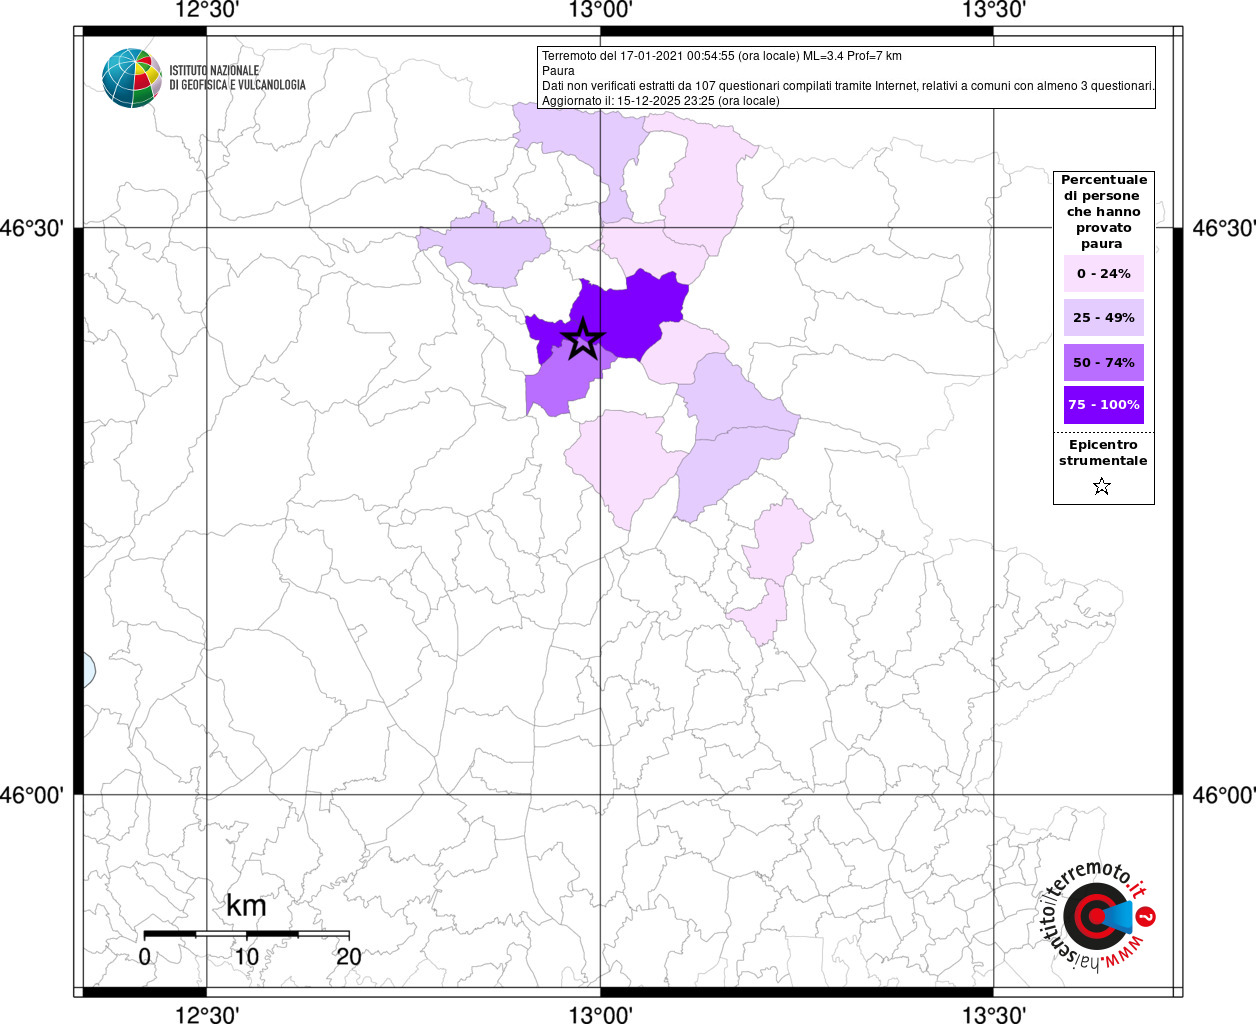The height and width of the screenshot is (1024, 1256).
Task: Click the 'Aggiornato il: 15-12-2025' line
Action: click(661, 101)
